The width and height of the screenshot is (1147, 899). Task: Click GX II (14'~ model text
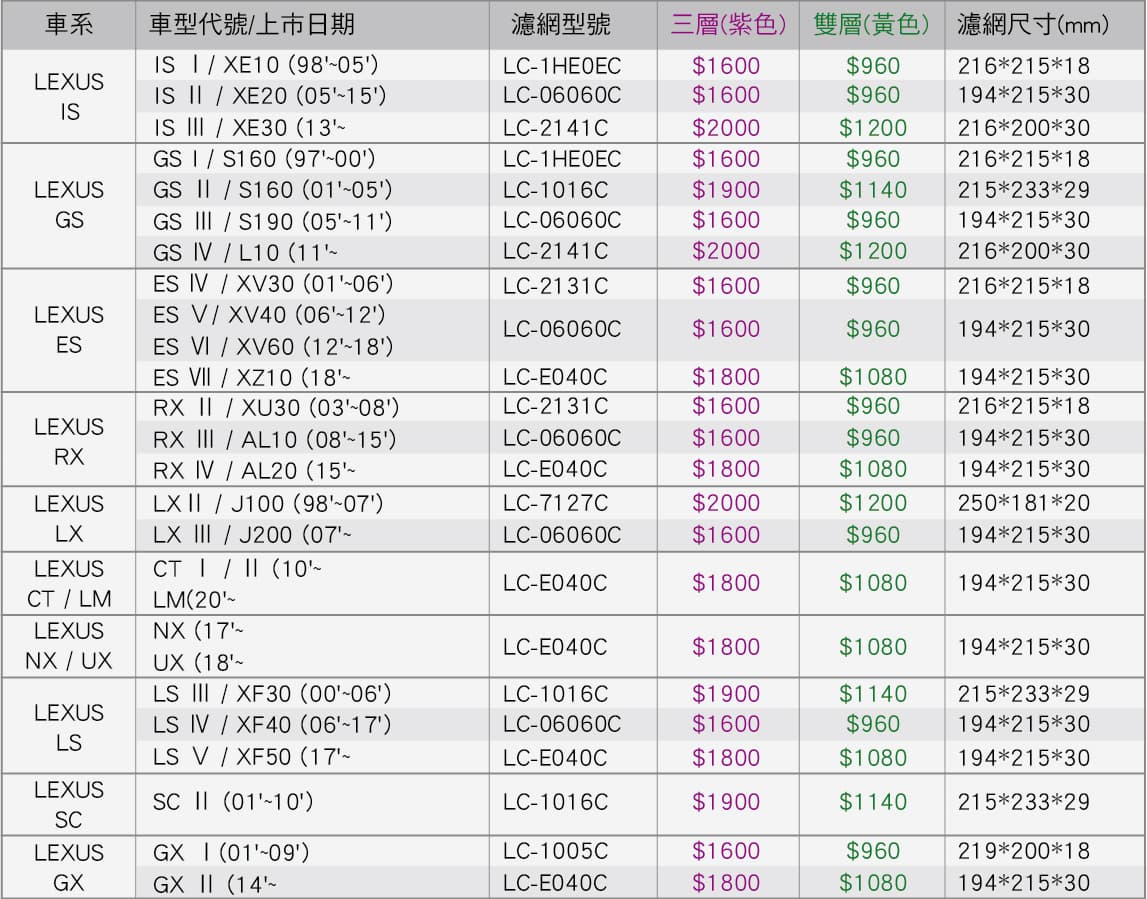[x=214, y=884]
